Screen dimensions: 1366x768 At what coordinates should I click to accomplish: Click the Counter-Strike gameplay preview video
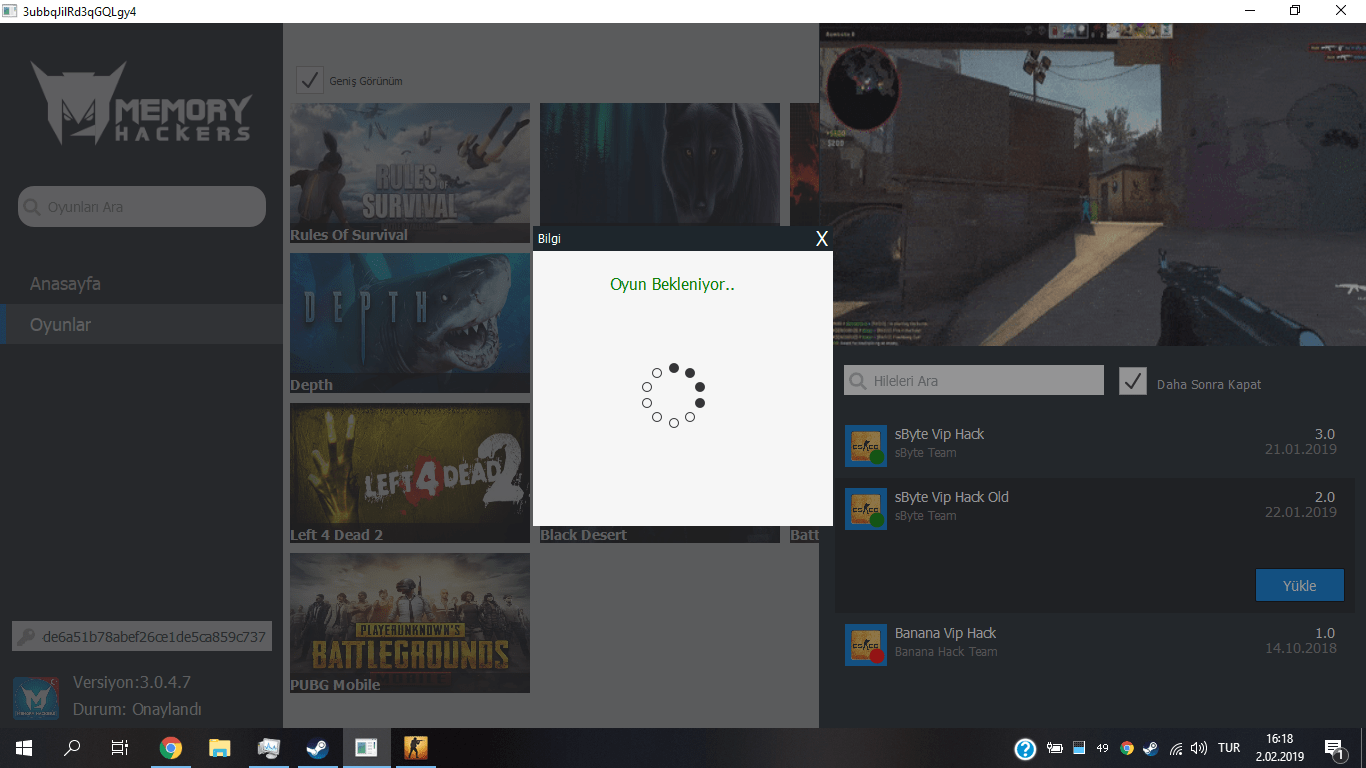(x=1092, y=184)
